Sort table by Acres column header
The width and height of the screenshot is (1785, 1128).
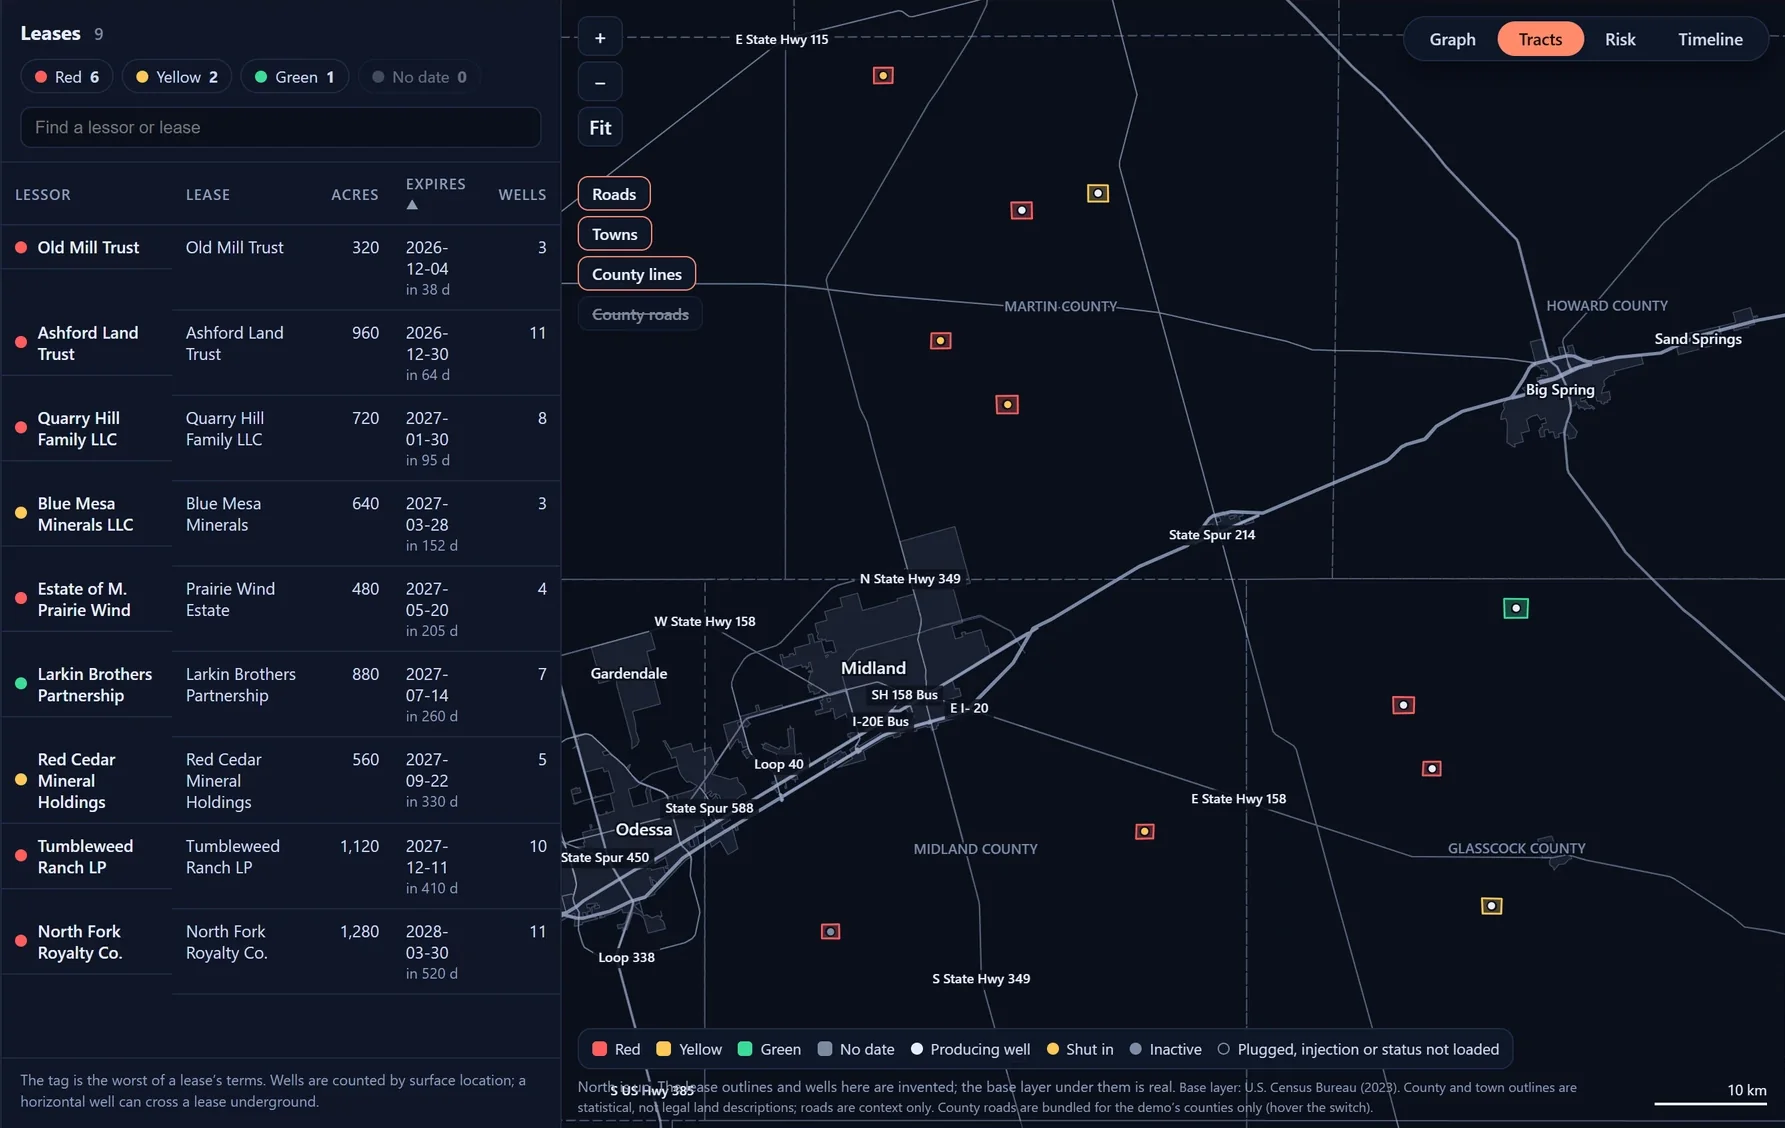pos(355,195)
